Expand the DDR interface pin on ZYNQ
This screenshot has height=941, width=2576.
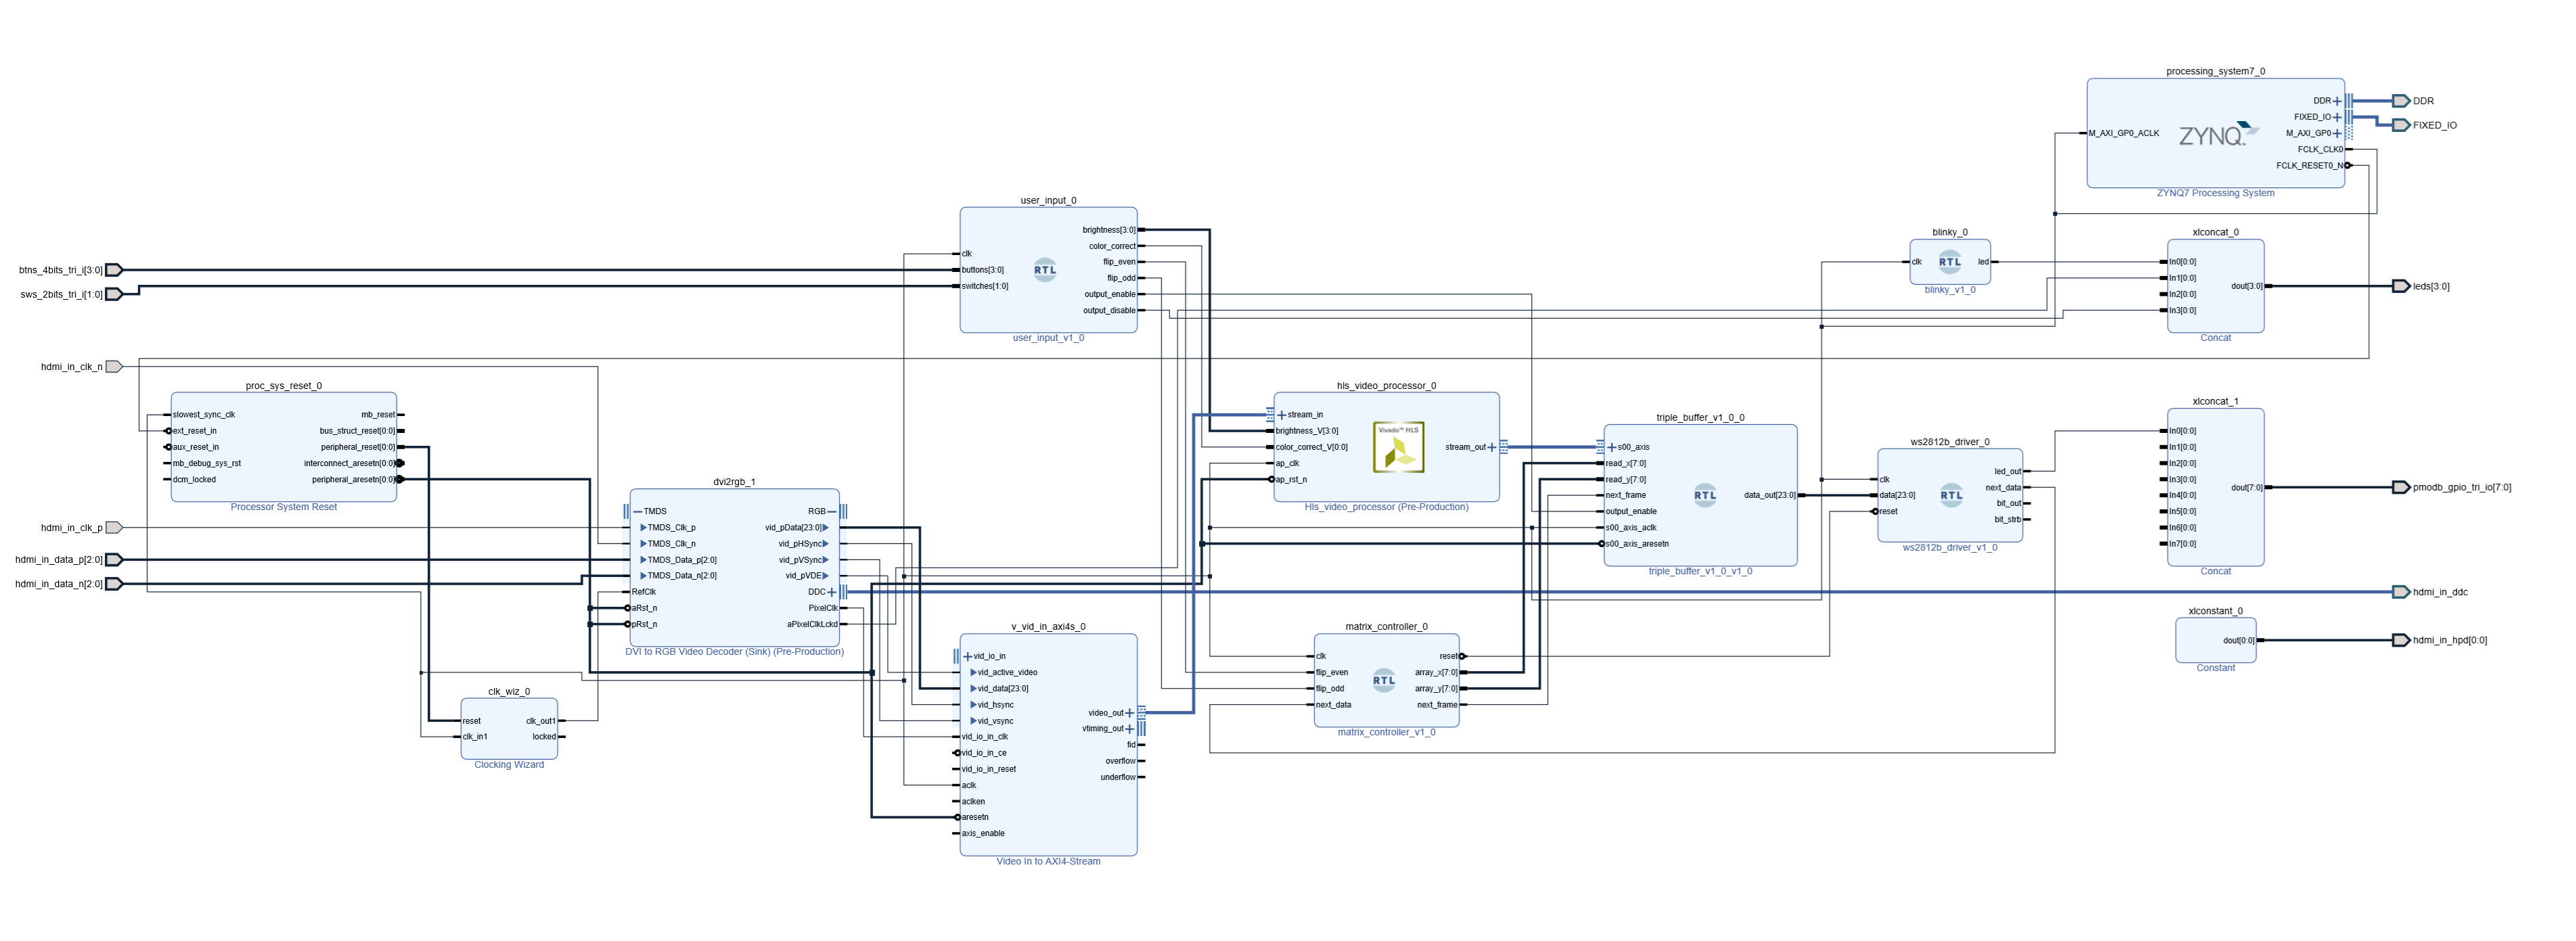2337,101
